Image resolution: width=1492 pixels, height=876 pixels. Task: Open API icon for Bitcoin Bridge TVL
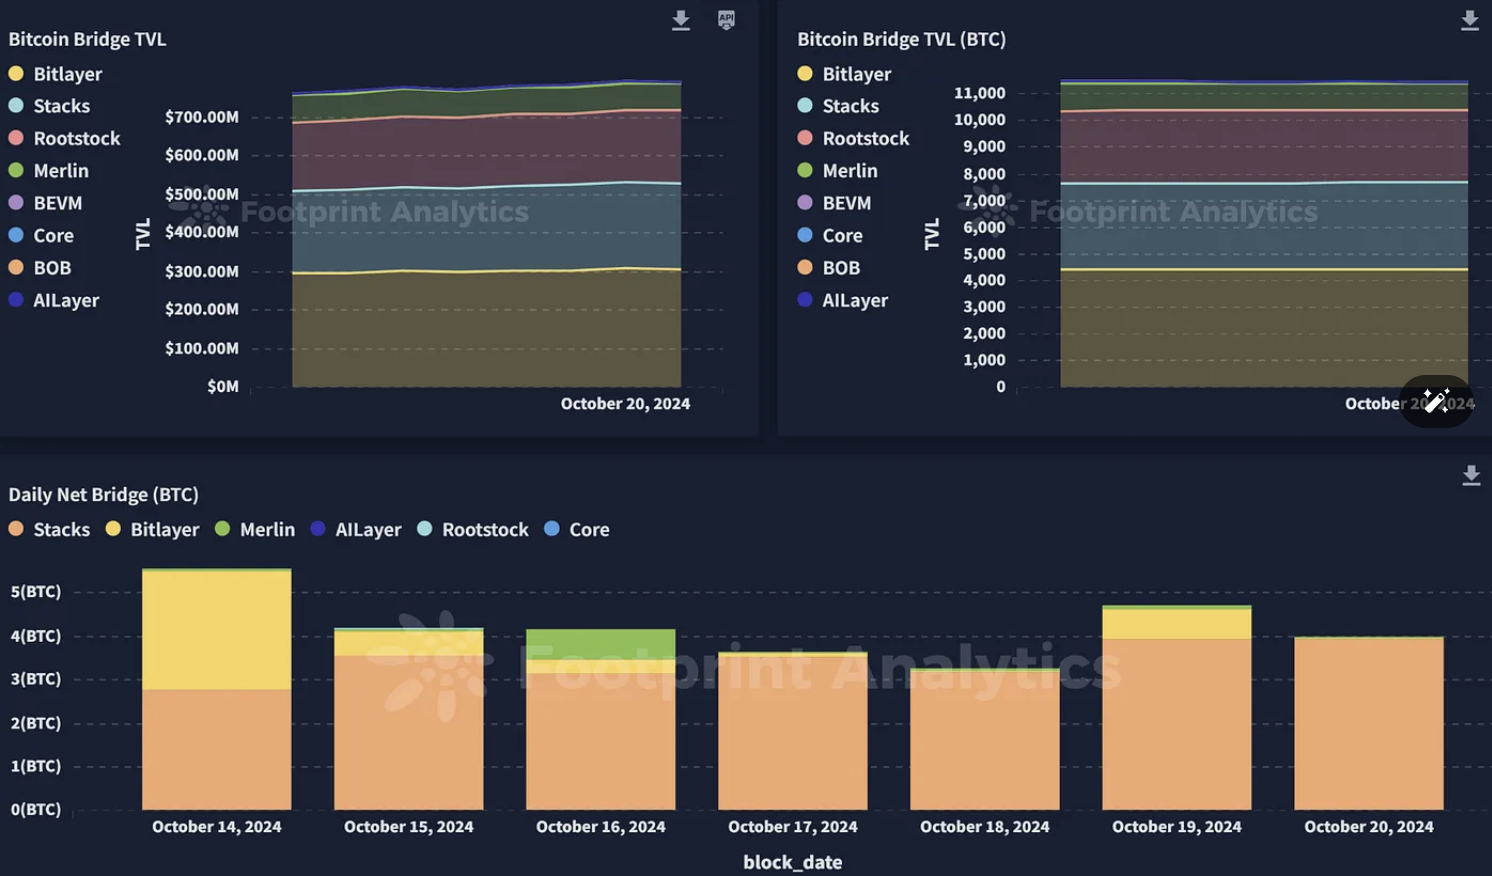tap(727, 20)
